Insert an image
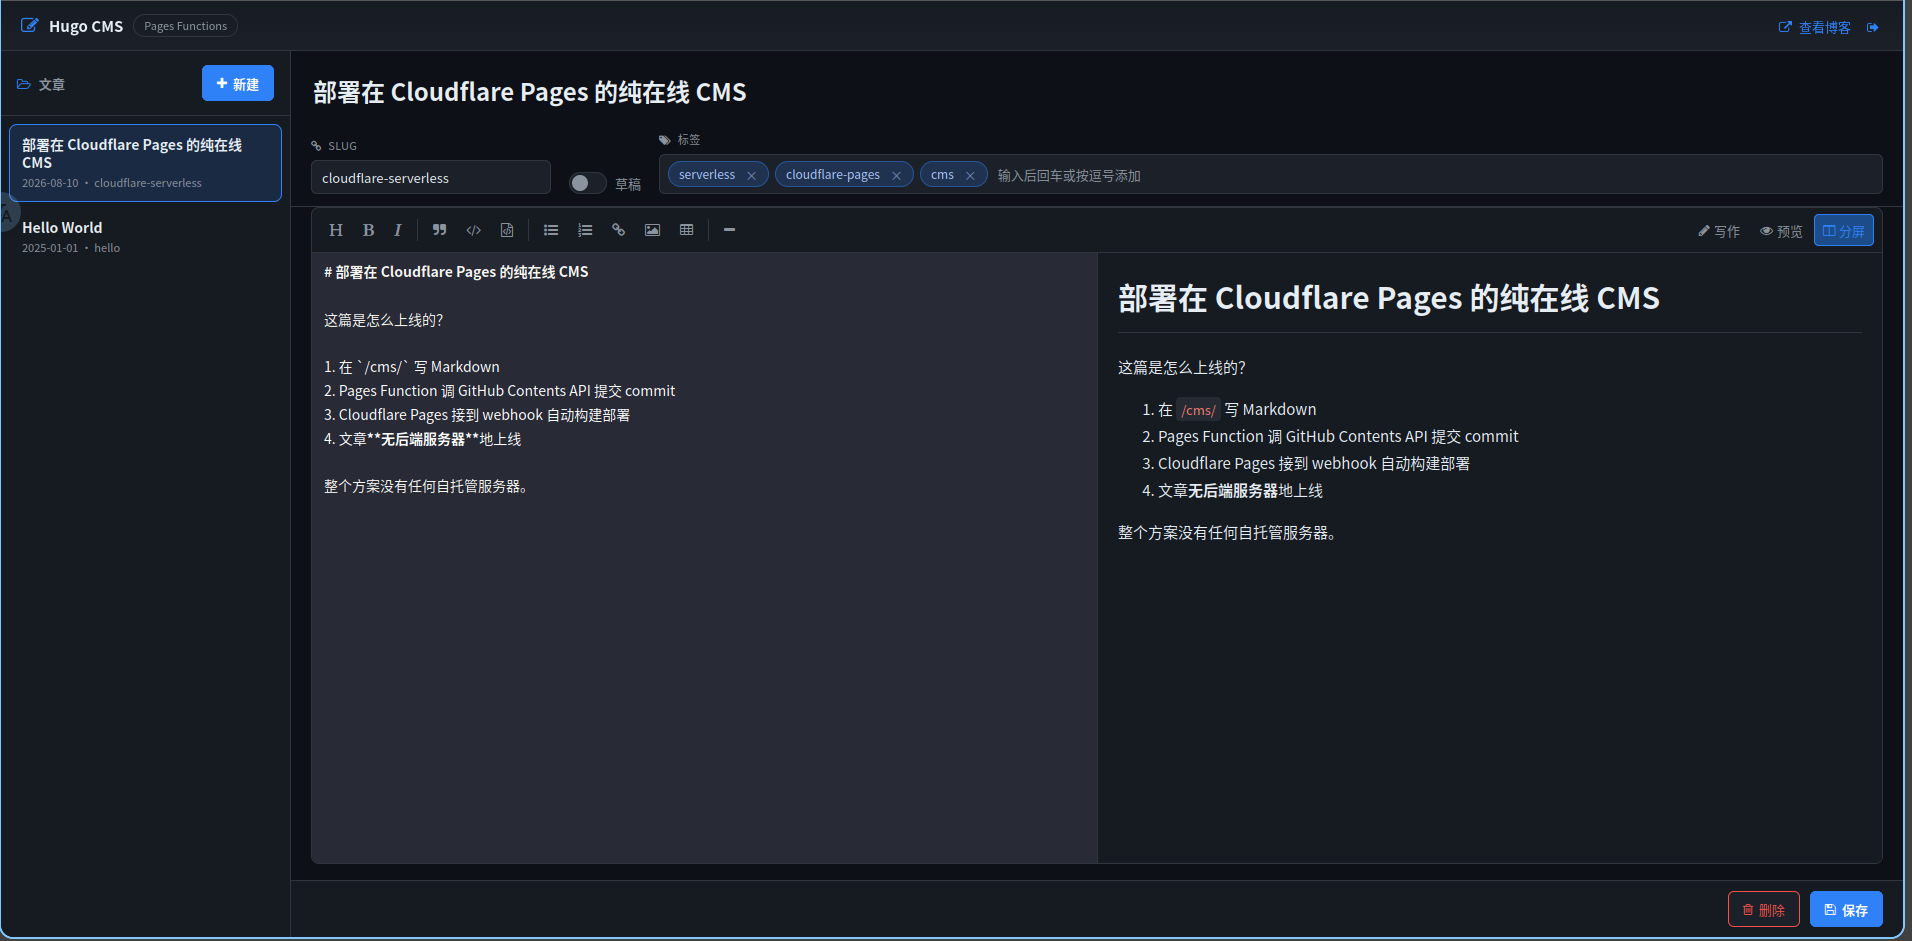This screenshot has width=1912, height=941. [x=652, y=230]
